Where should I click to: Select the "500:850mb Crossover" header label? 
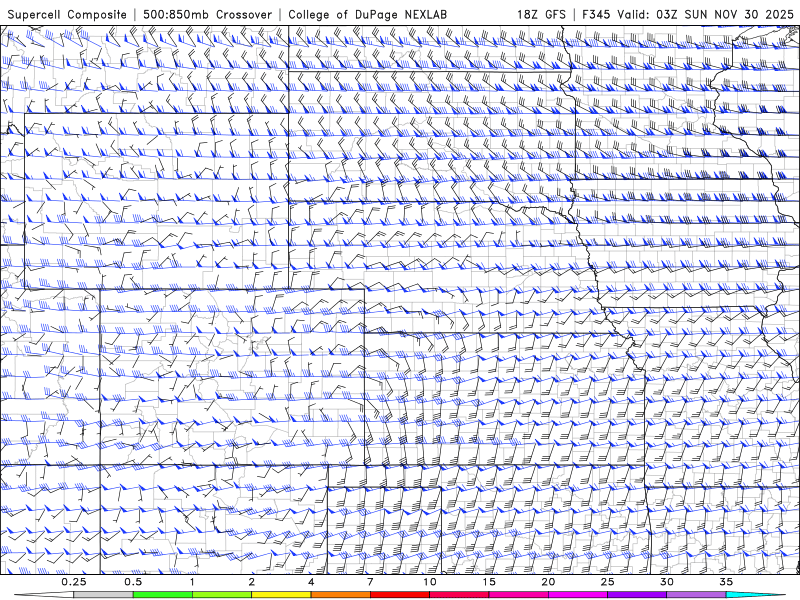pos(208,15)
